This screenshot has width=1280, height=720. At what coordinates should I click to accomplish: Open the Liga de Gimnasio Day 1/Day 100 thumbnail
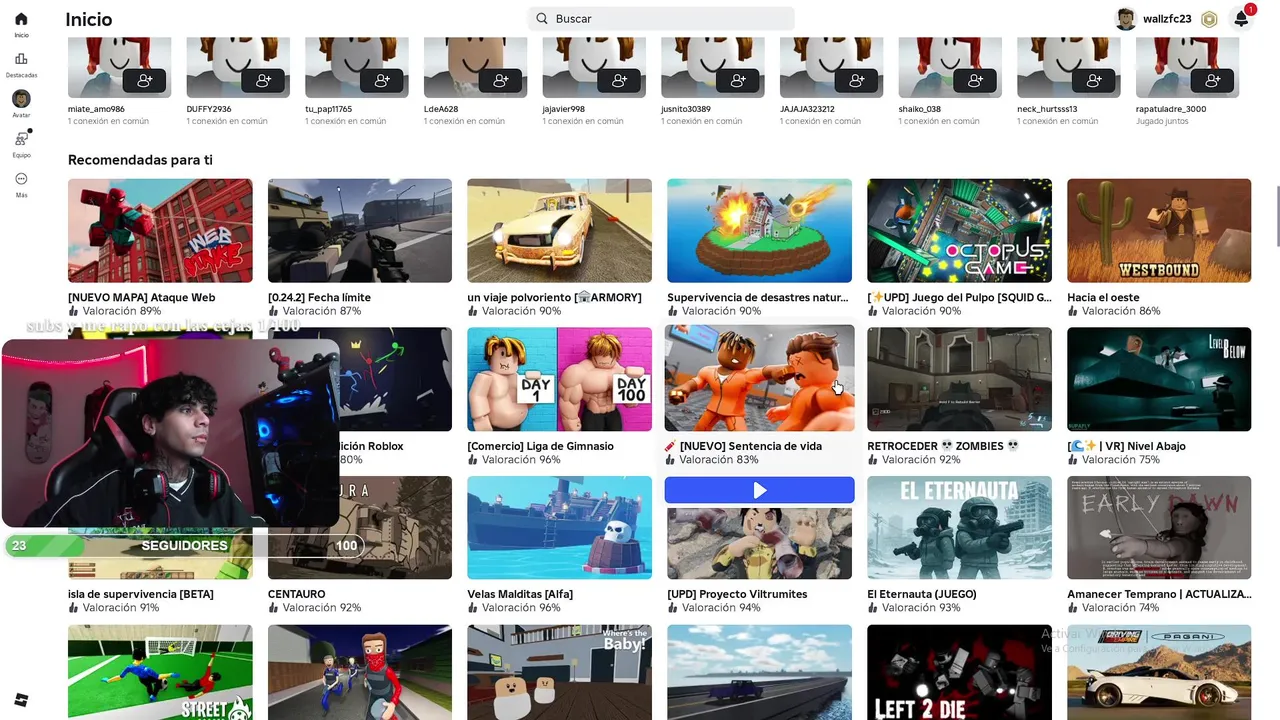pos(559,379)
